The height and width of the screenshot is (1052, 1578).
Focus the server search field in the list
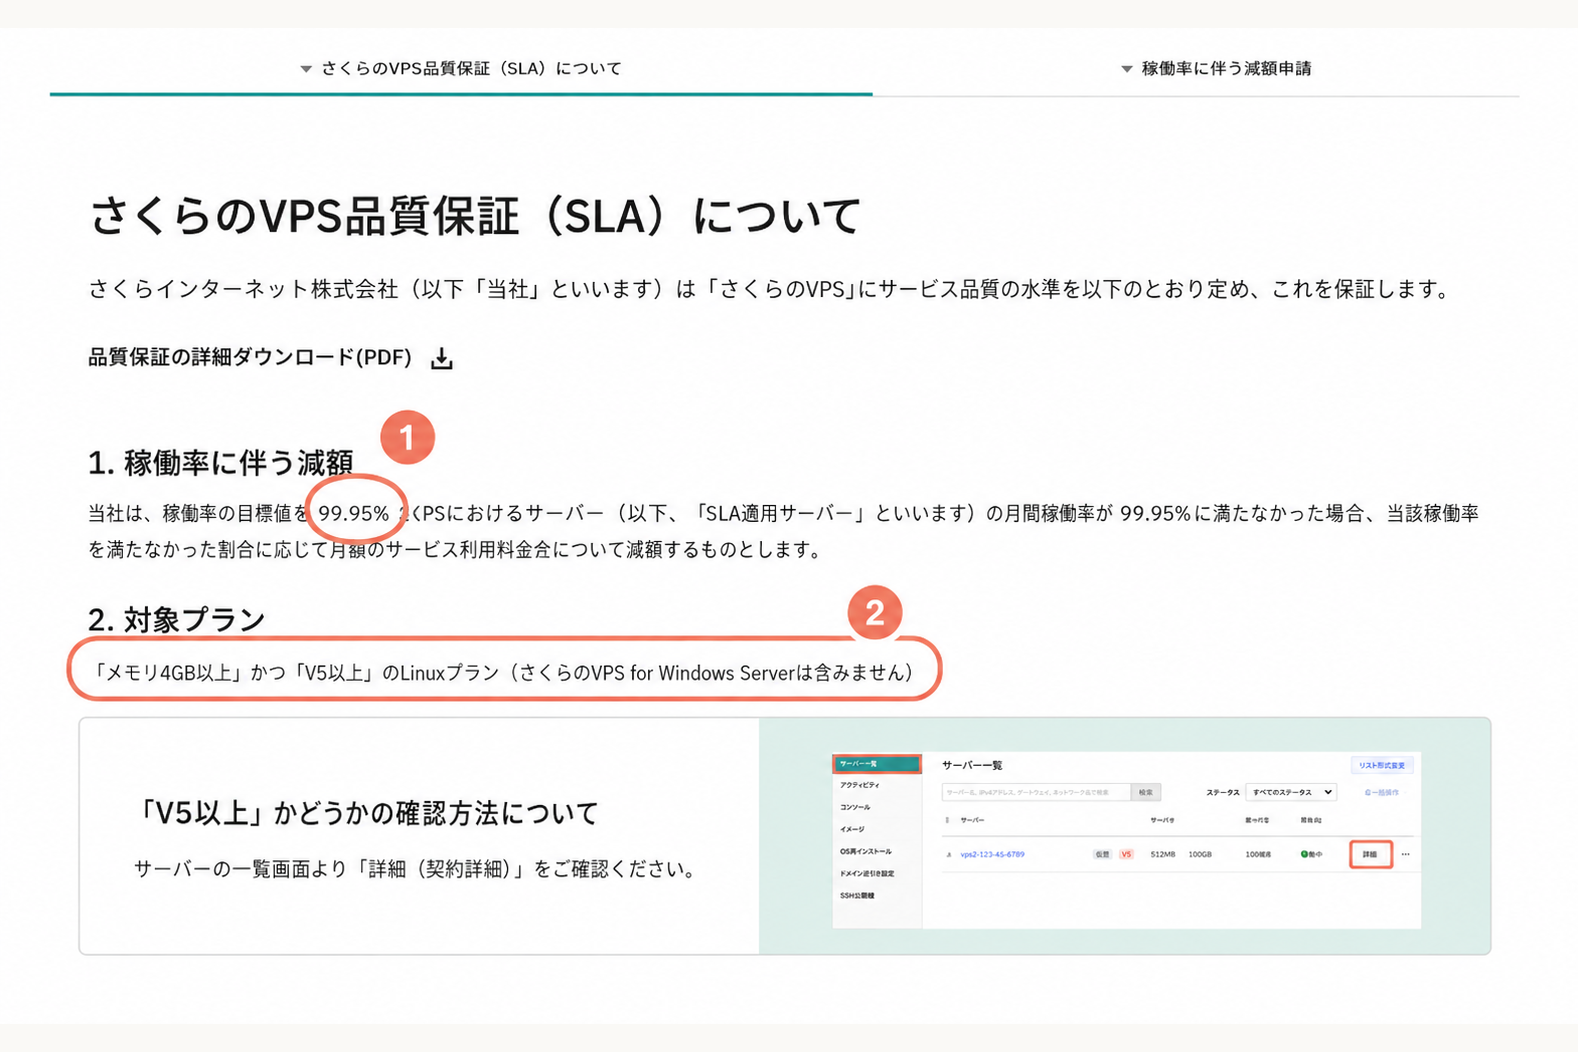point(1036,792)
